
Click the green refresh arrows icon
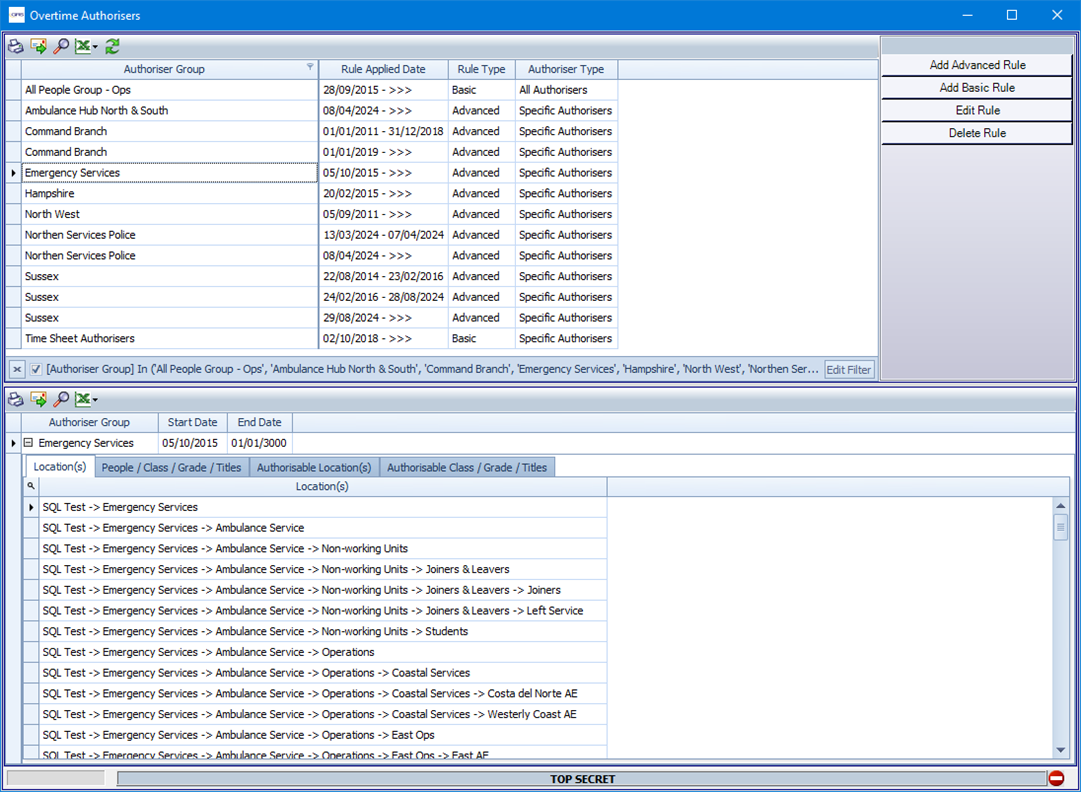[x=112, y=46]
